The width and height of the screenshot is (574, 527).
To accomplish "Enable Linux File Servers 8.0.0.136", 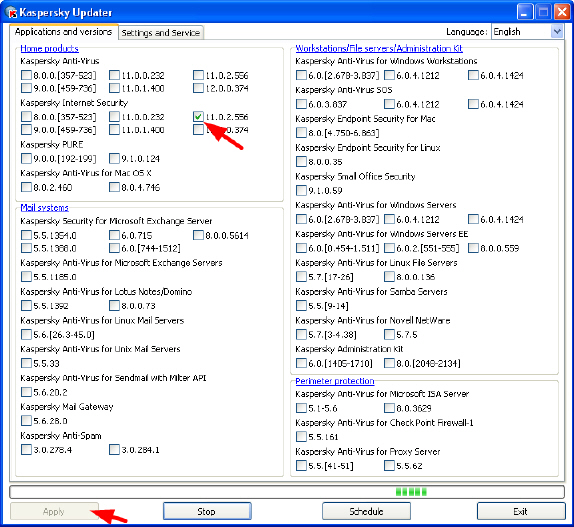I will click(389, 277).
